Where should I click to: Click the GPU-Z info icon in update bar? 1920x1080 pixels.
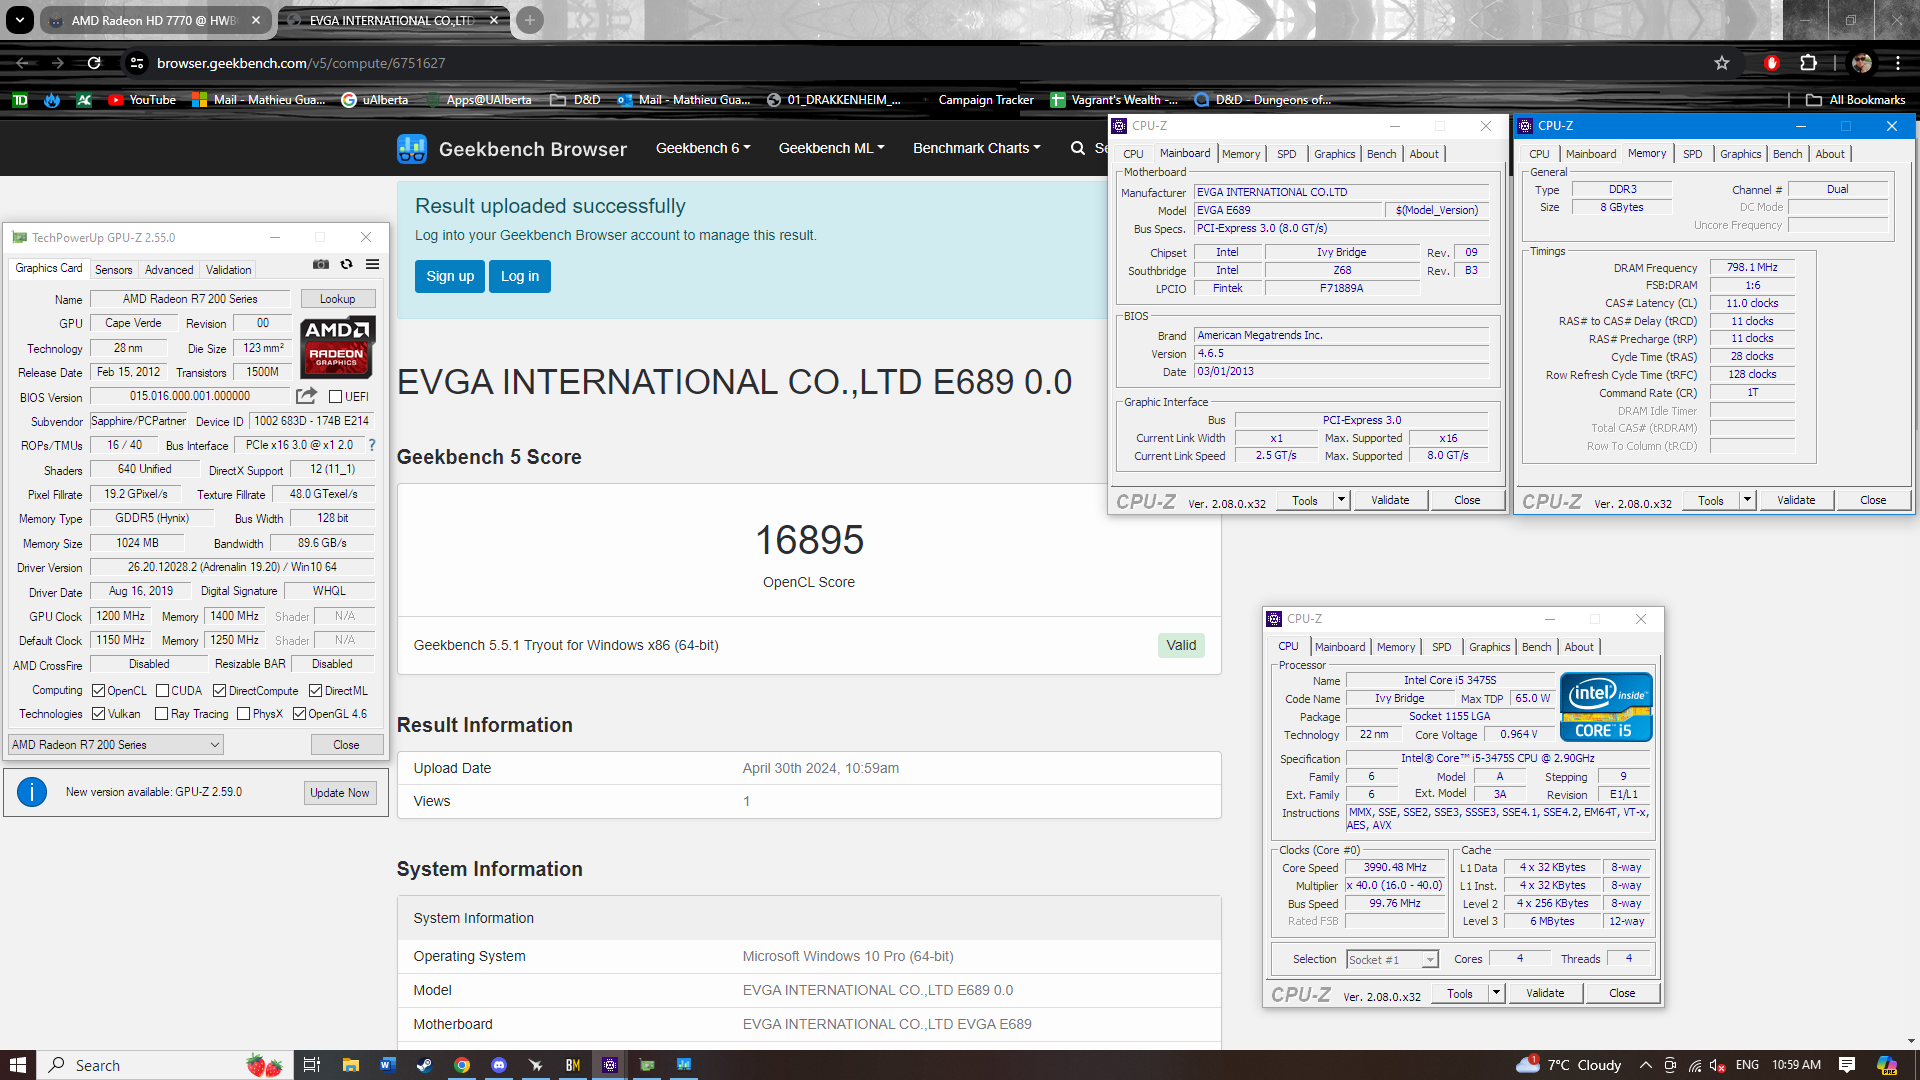pyautogui.click(x=32, y=793)
